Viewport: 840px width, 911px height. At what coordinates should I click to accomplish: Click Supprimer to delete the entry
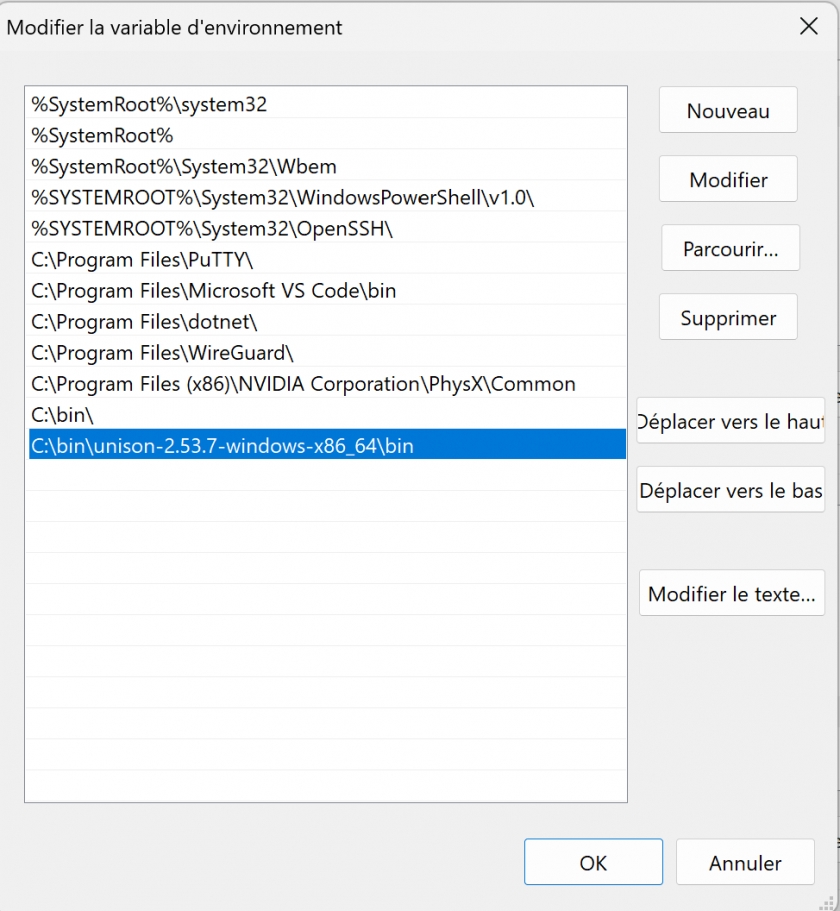[x=728, y=317]
